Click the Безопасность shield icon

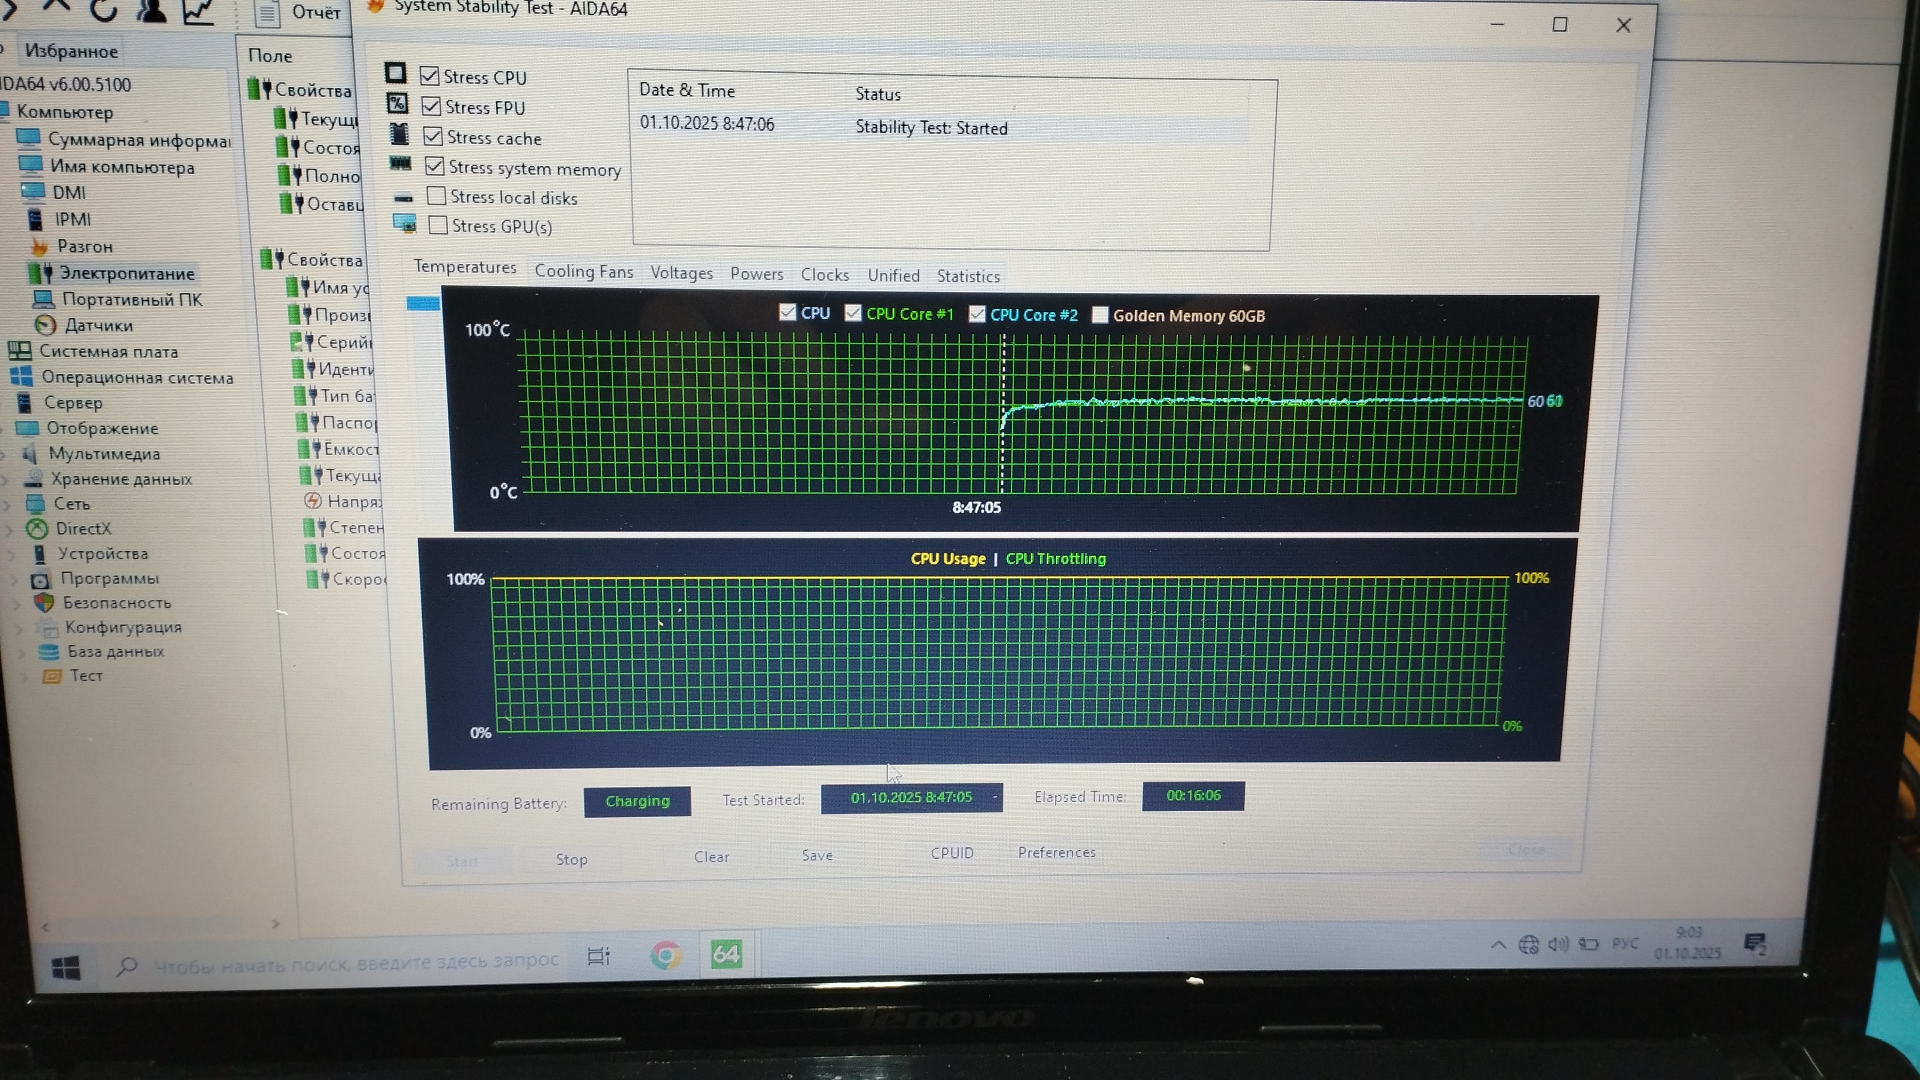point(43,602)
